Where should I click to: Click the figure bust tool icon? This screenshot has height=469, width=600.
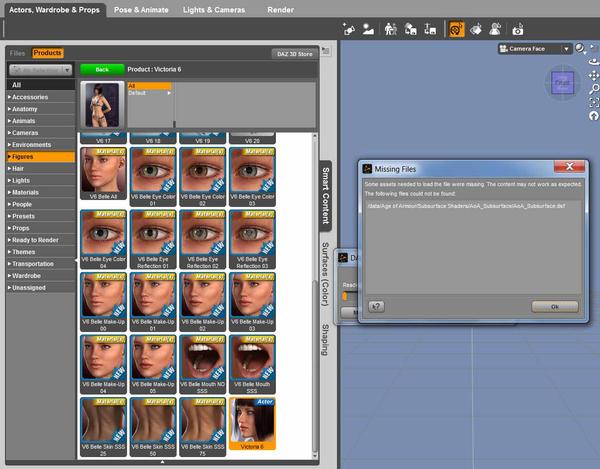point(496,29)
